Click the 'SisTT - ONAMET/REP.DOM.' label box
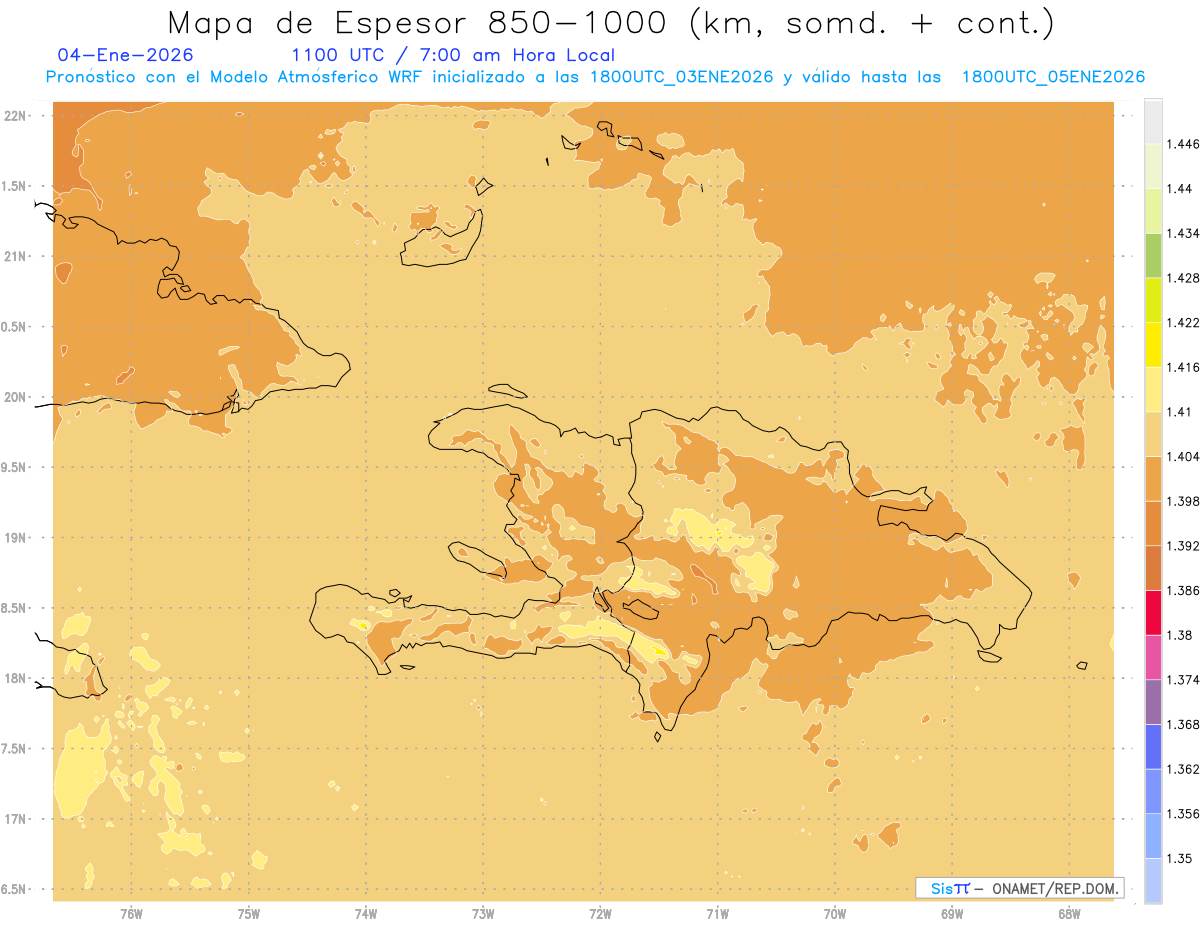 tap(1019, 888)
